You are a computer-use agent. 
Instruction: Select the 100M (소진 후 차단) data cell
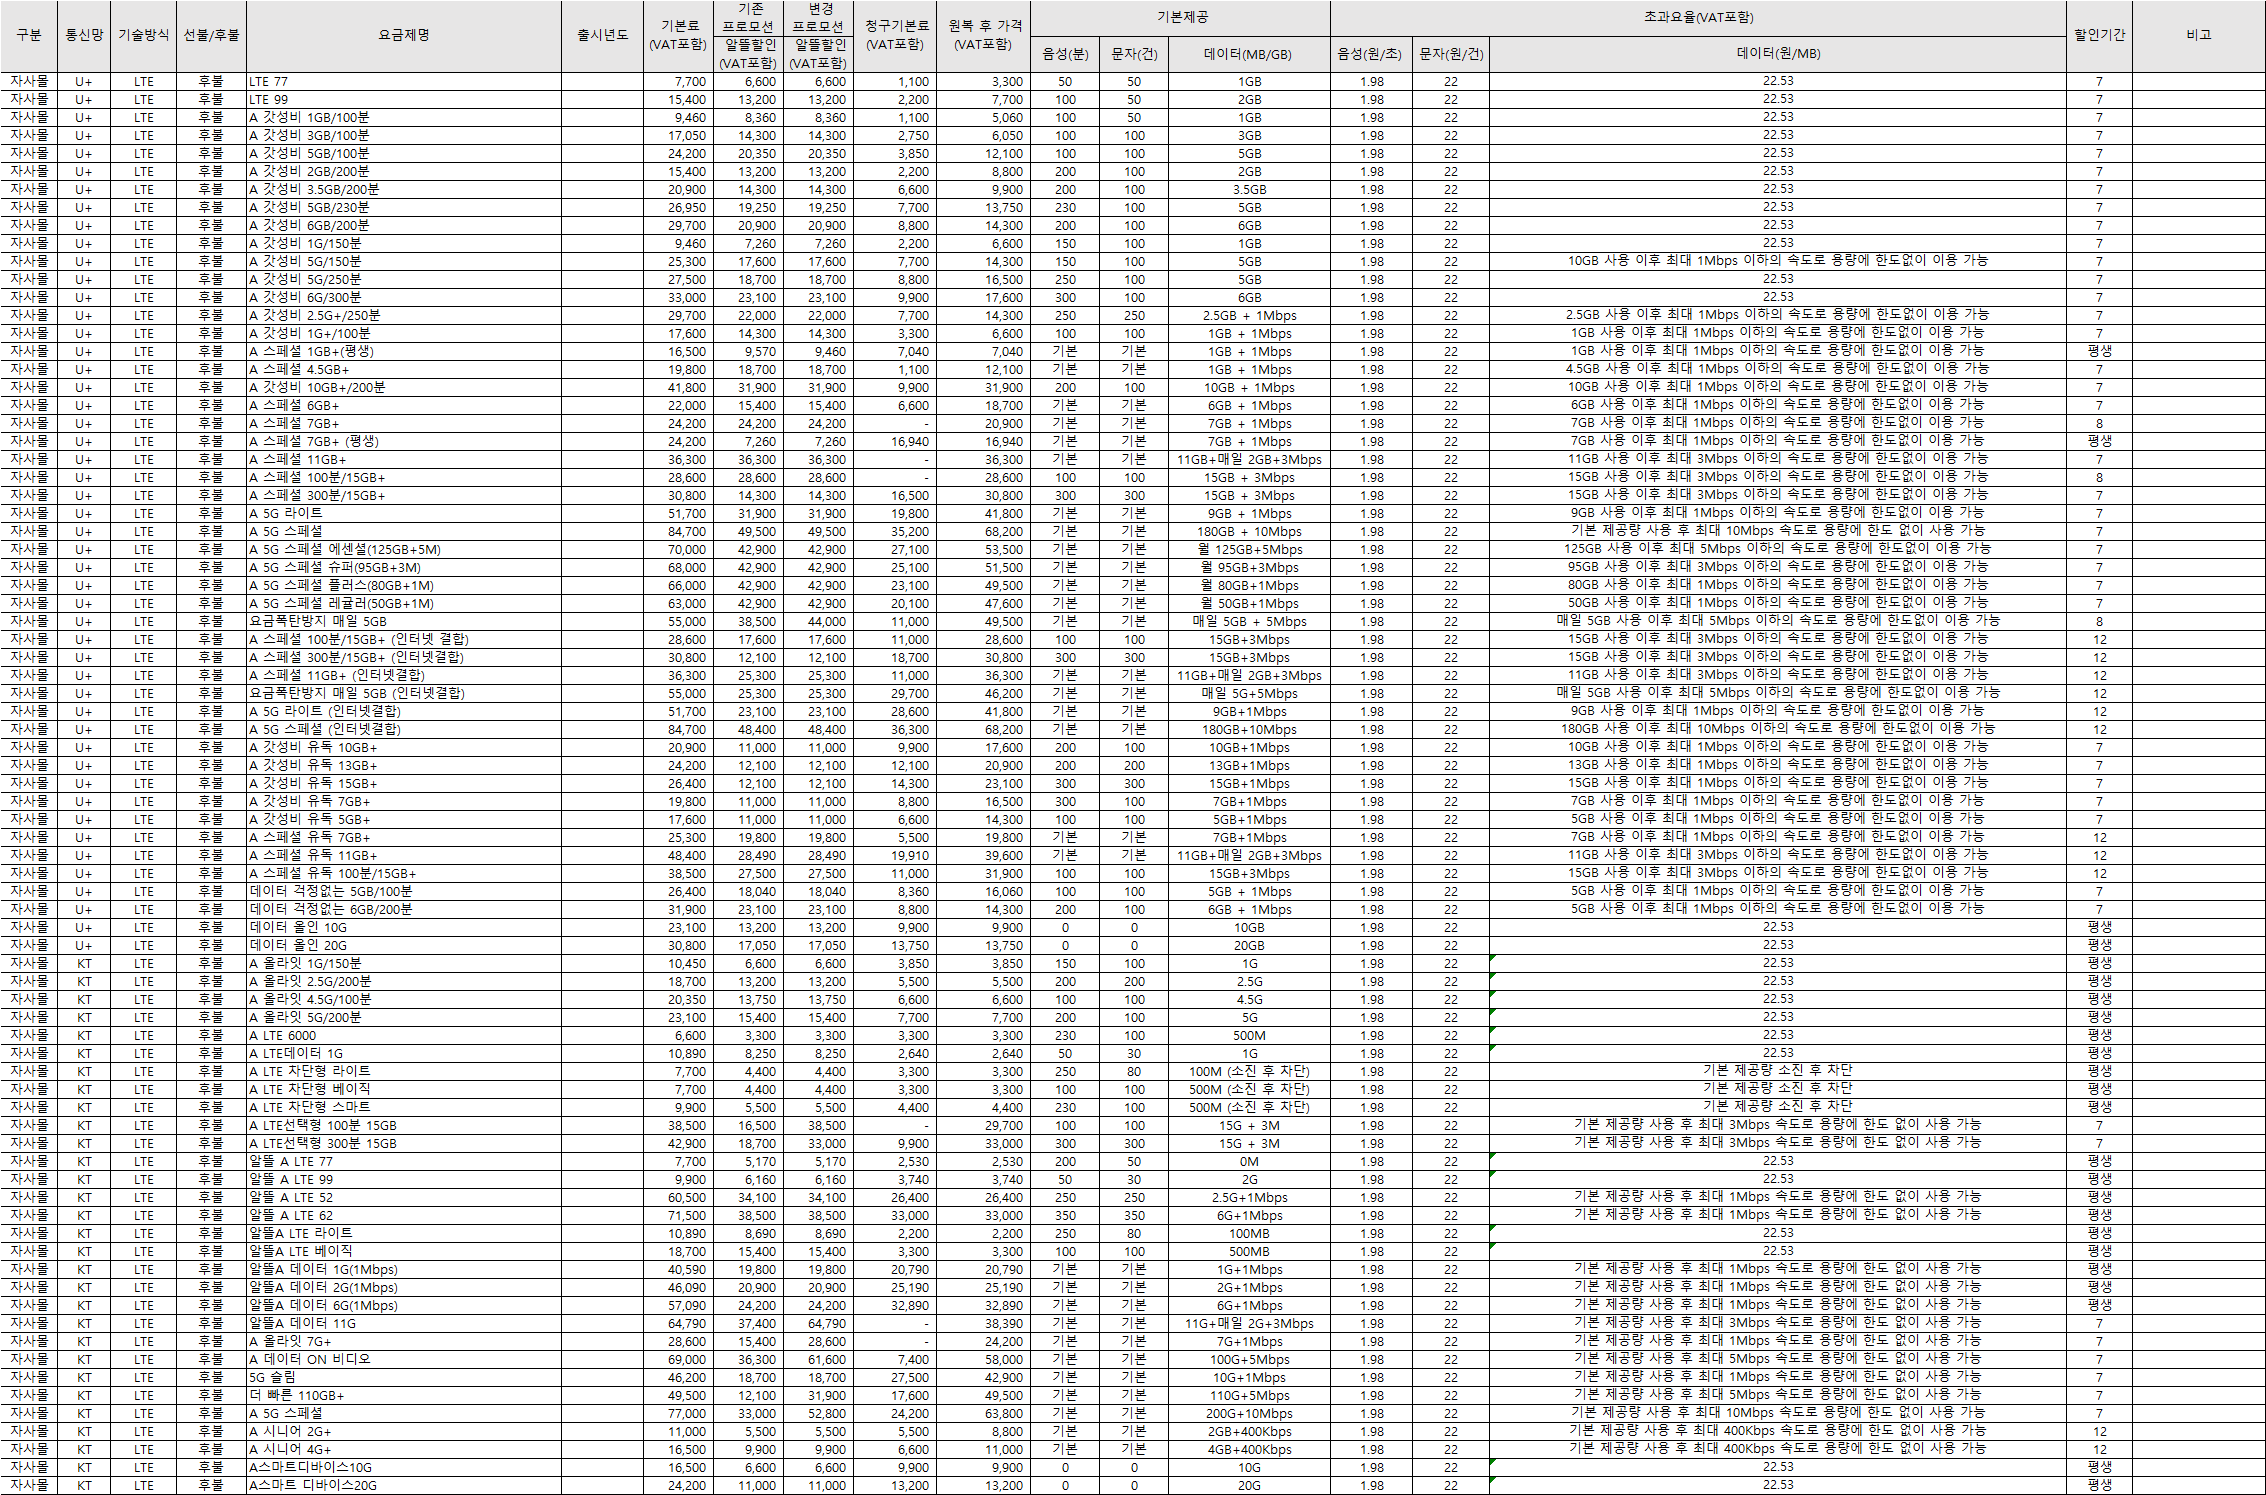click(x=1249, y=1071)
